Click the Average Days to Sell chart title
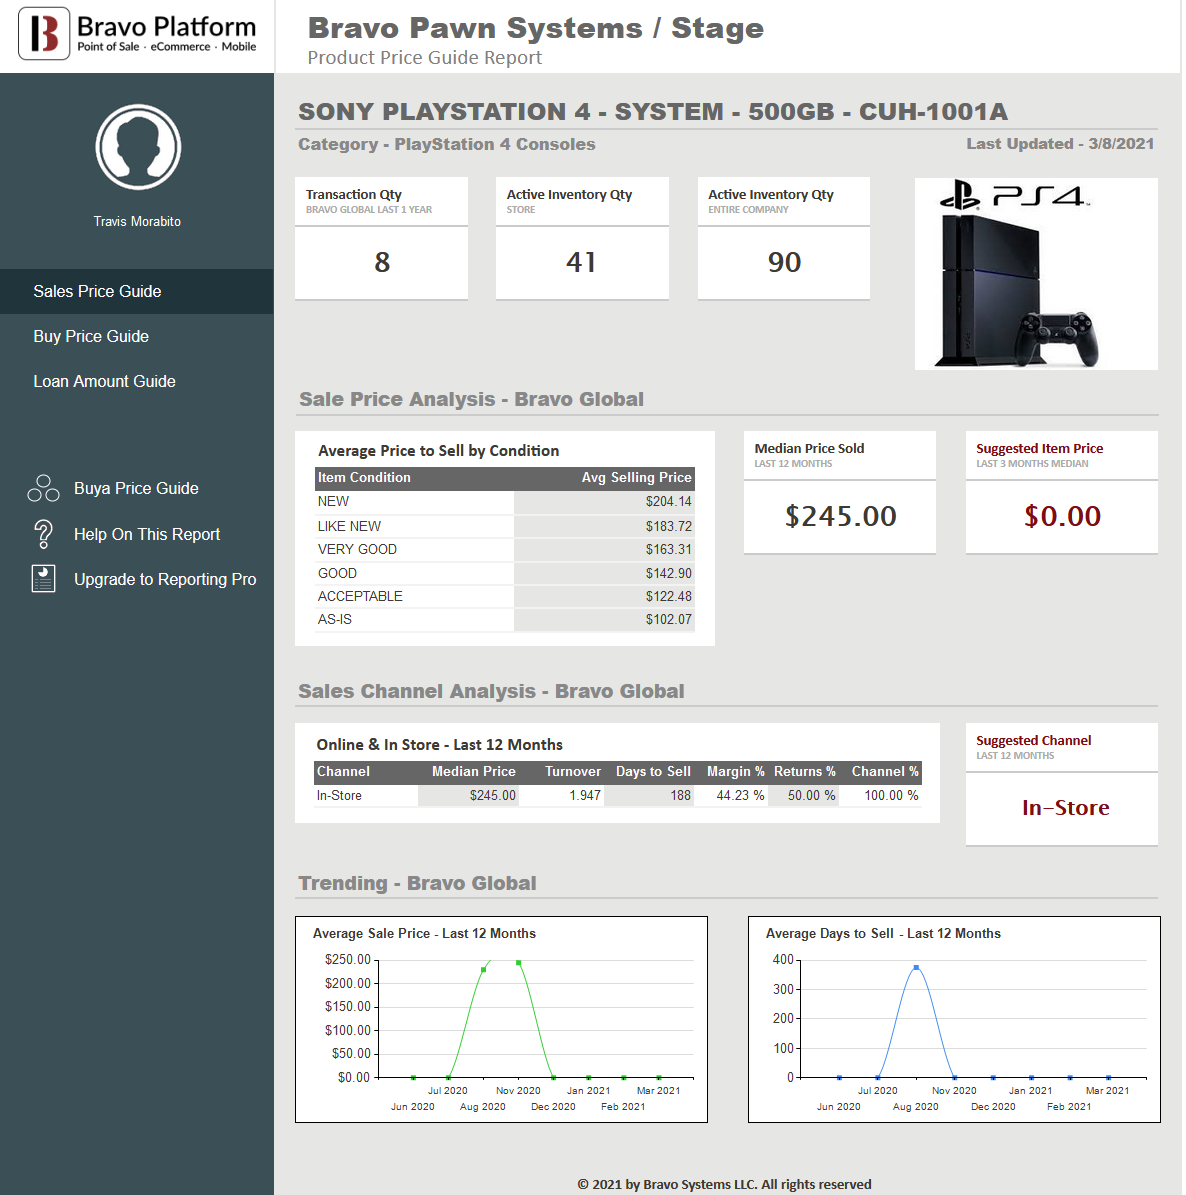This screenshot has height=1195, width=1186. [883, 934]
